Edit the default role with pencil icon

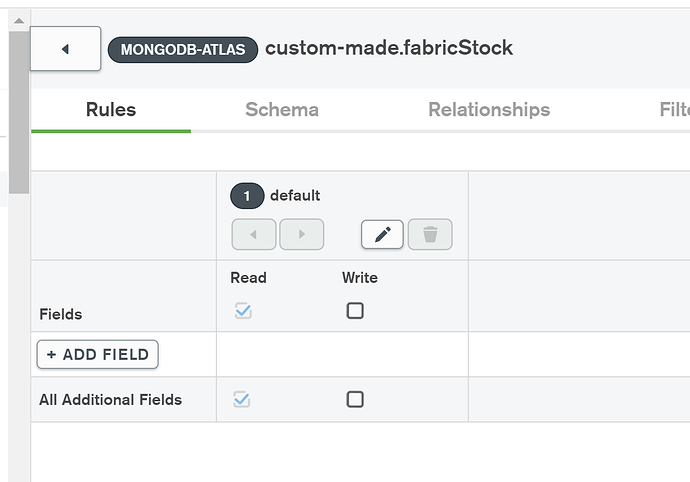[x=382, y=234]
